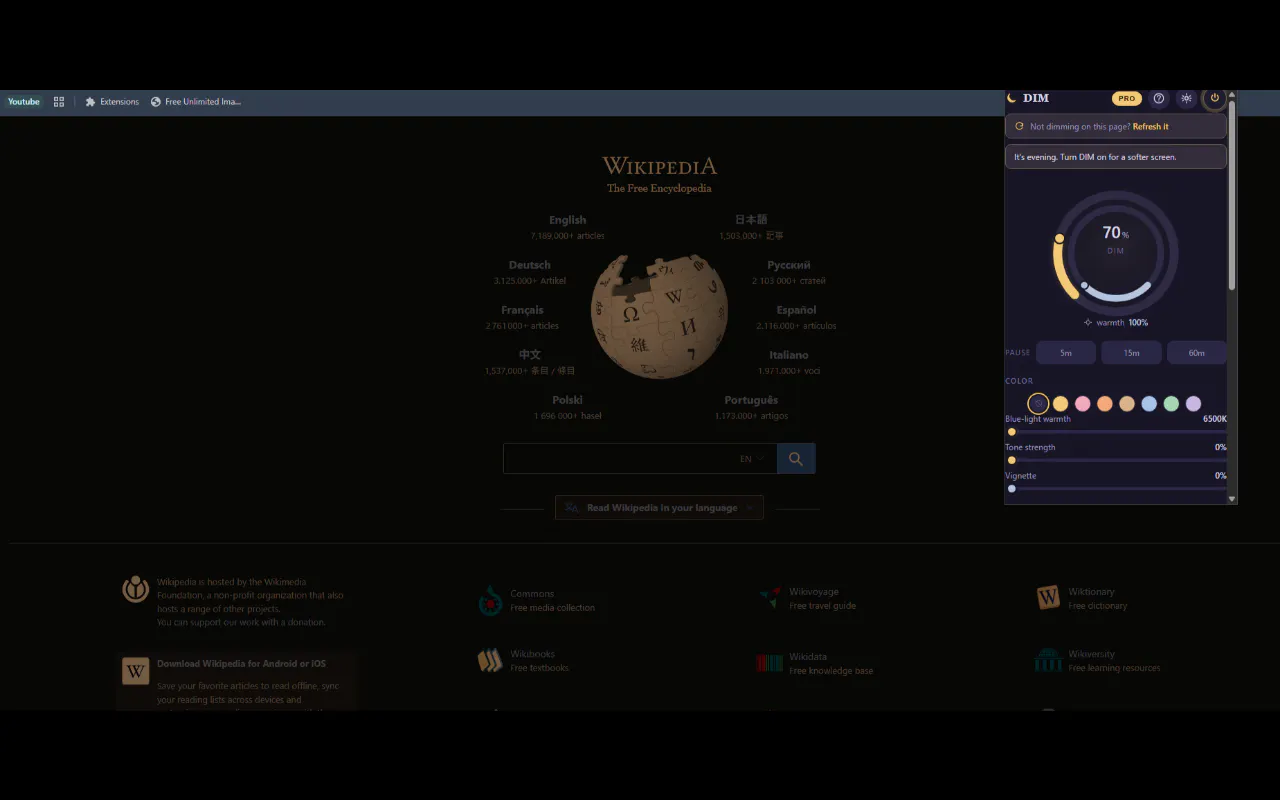Click the apps grid icon in bookmarks bar
The height and width of the screenshot is (800, 1280).
pyautogui.click(x=59, y=102)
